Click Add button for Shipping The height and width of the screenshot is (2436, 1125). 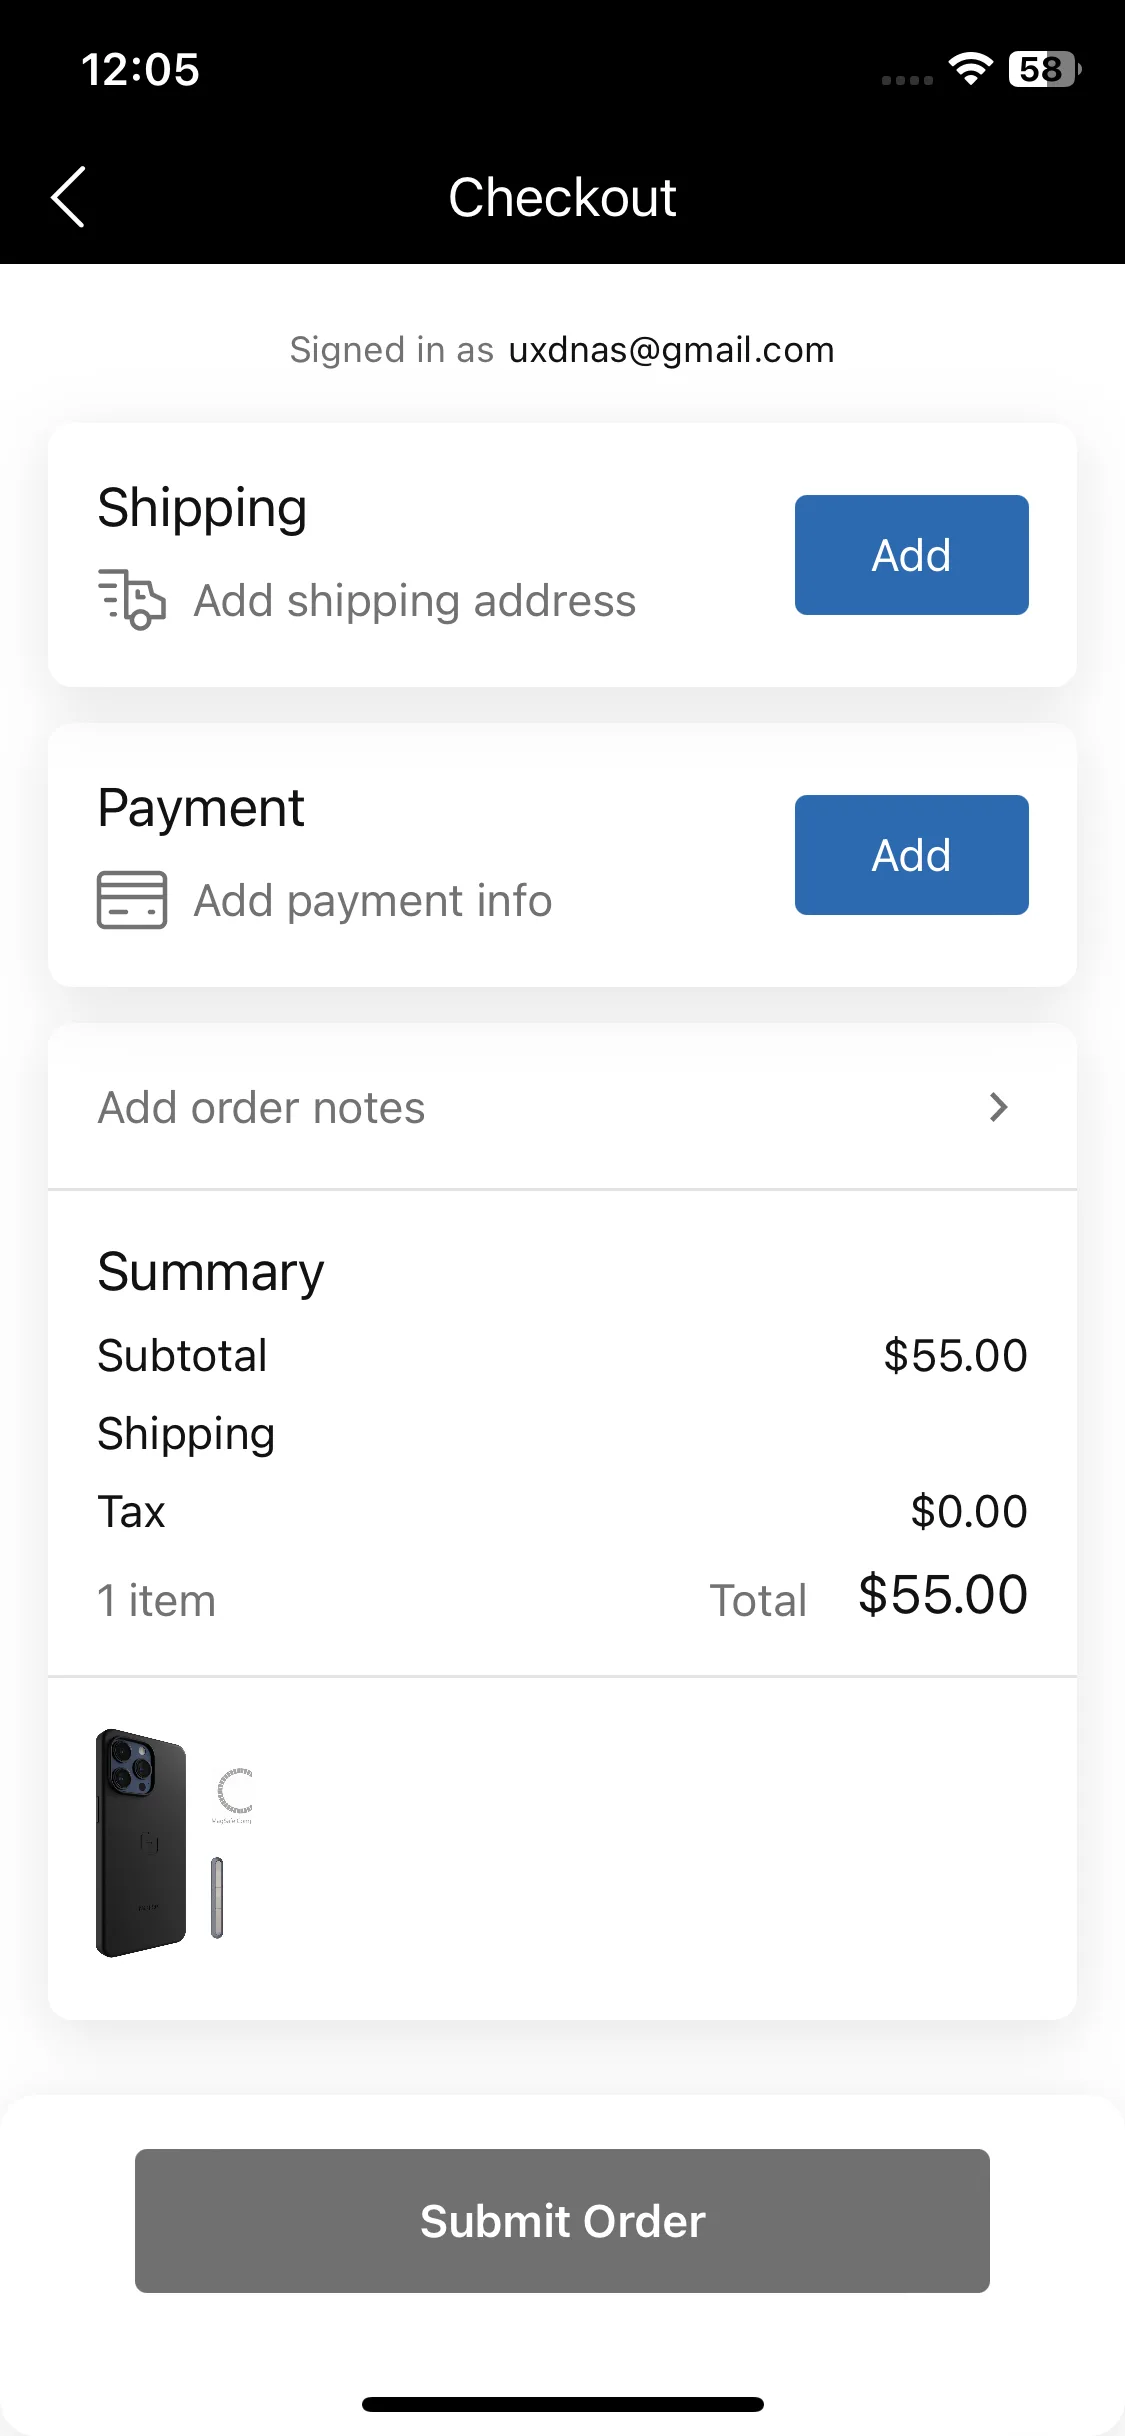pos(911,555)
